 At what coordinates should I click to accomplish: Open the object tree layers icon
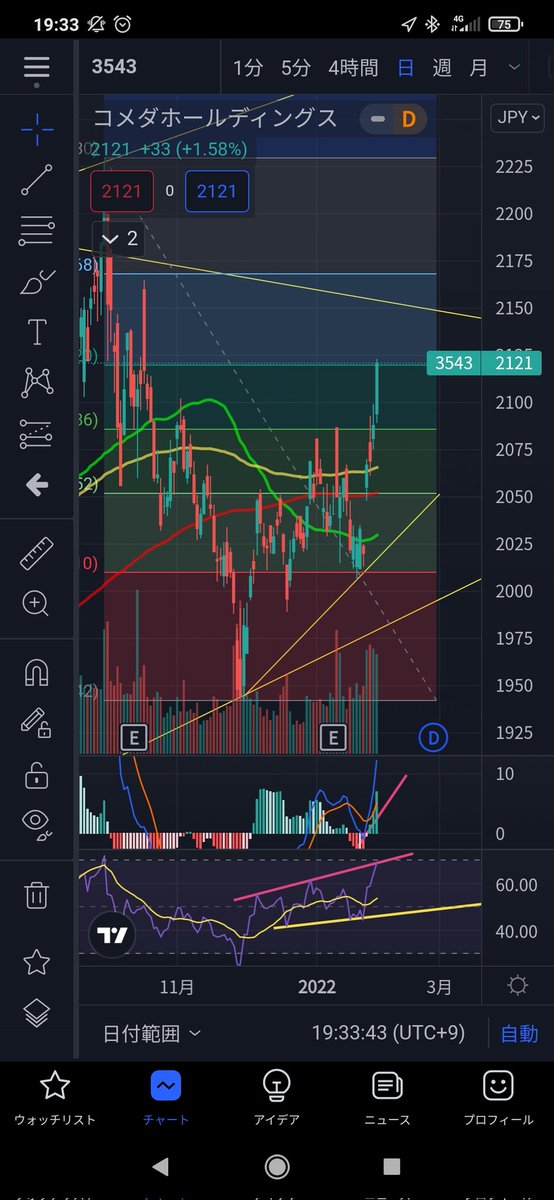37,1013
